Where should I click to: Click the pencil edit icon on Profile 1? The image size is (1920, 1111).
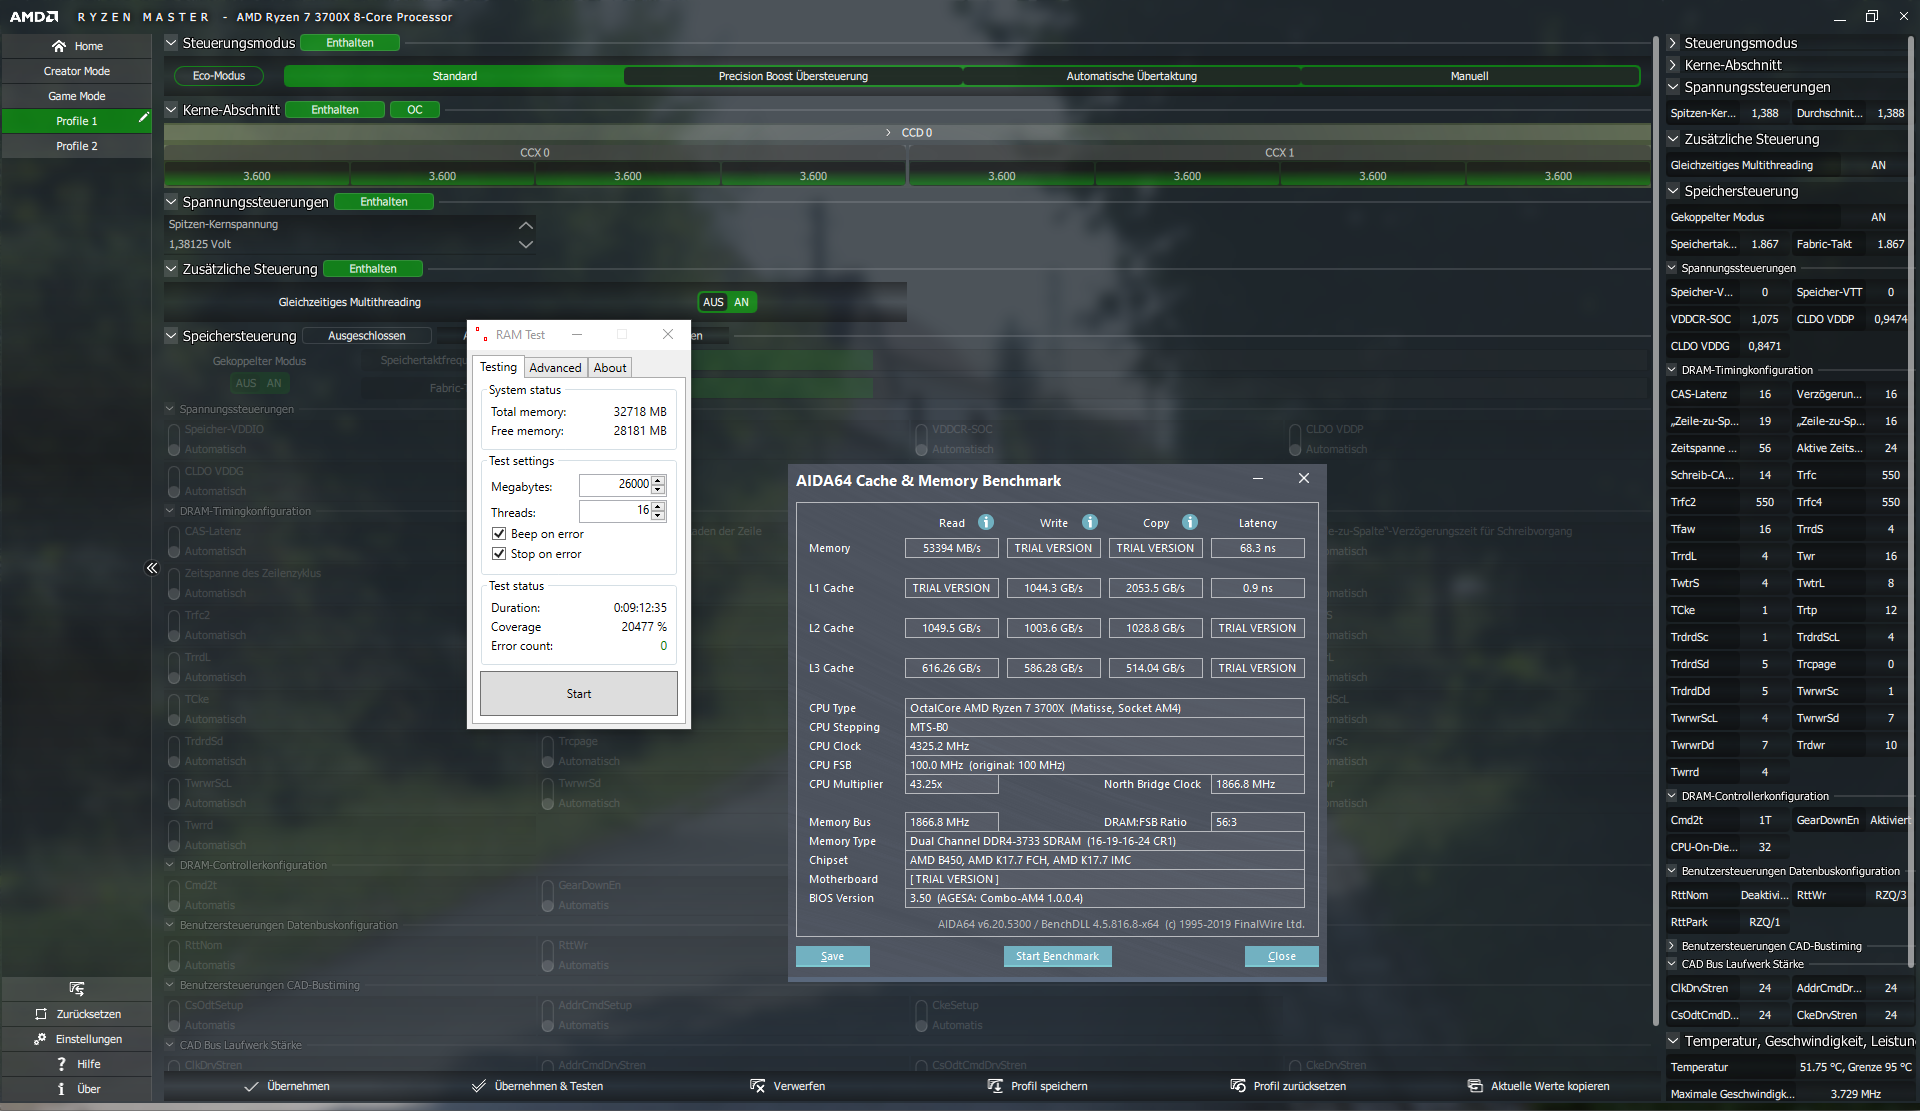(x=143, y=118)
